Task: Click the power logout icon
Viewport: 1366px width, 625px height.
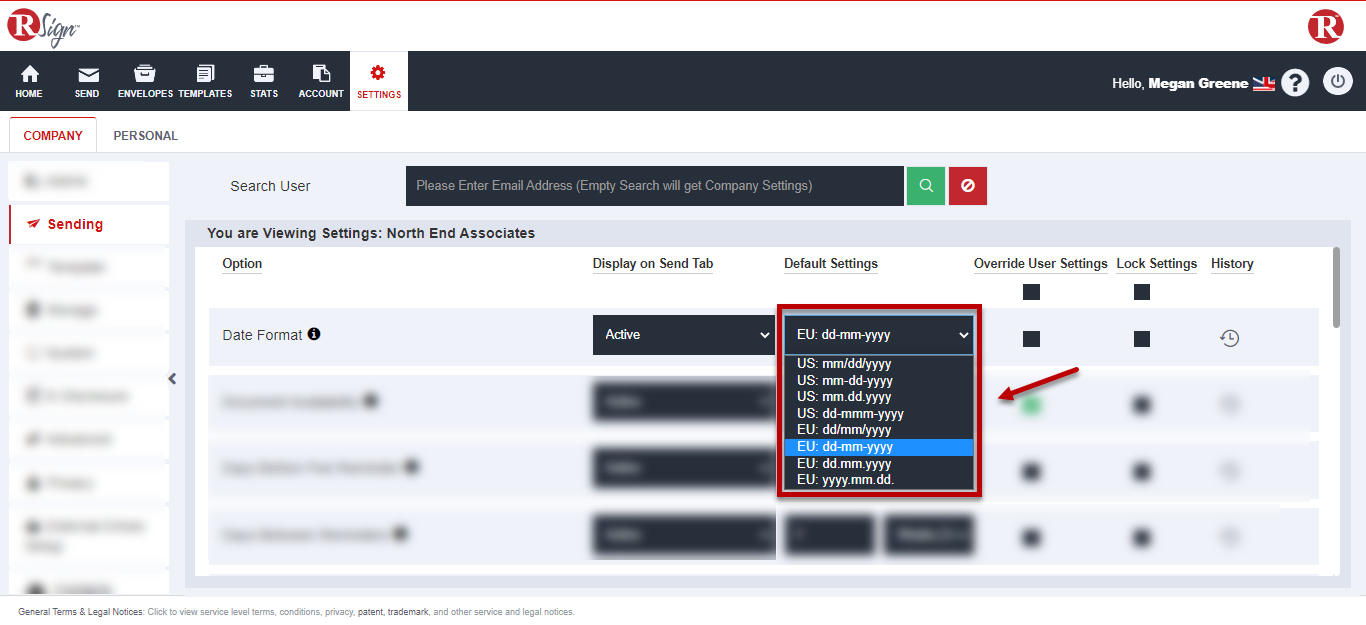Action: tap(1338, 81)
